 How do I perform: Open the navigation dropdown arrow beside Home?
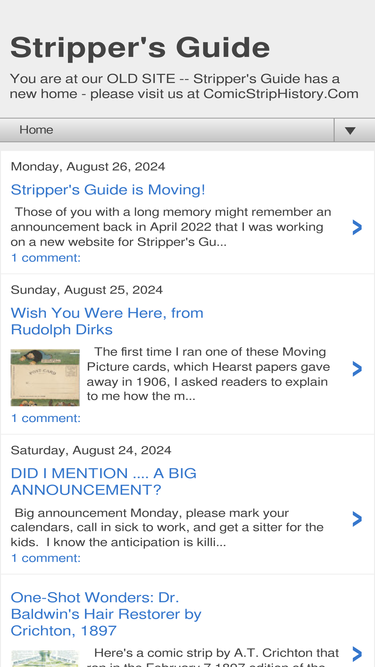click(x=350, y=131)
